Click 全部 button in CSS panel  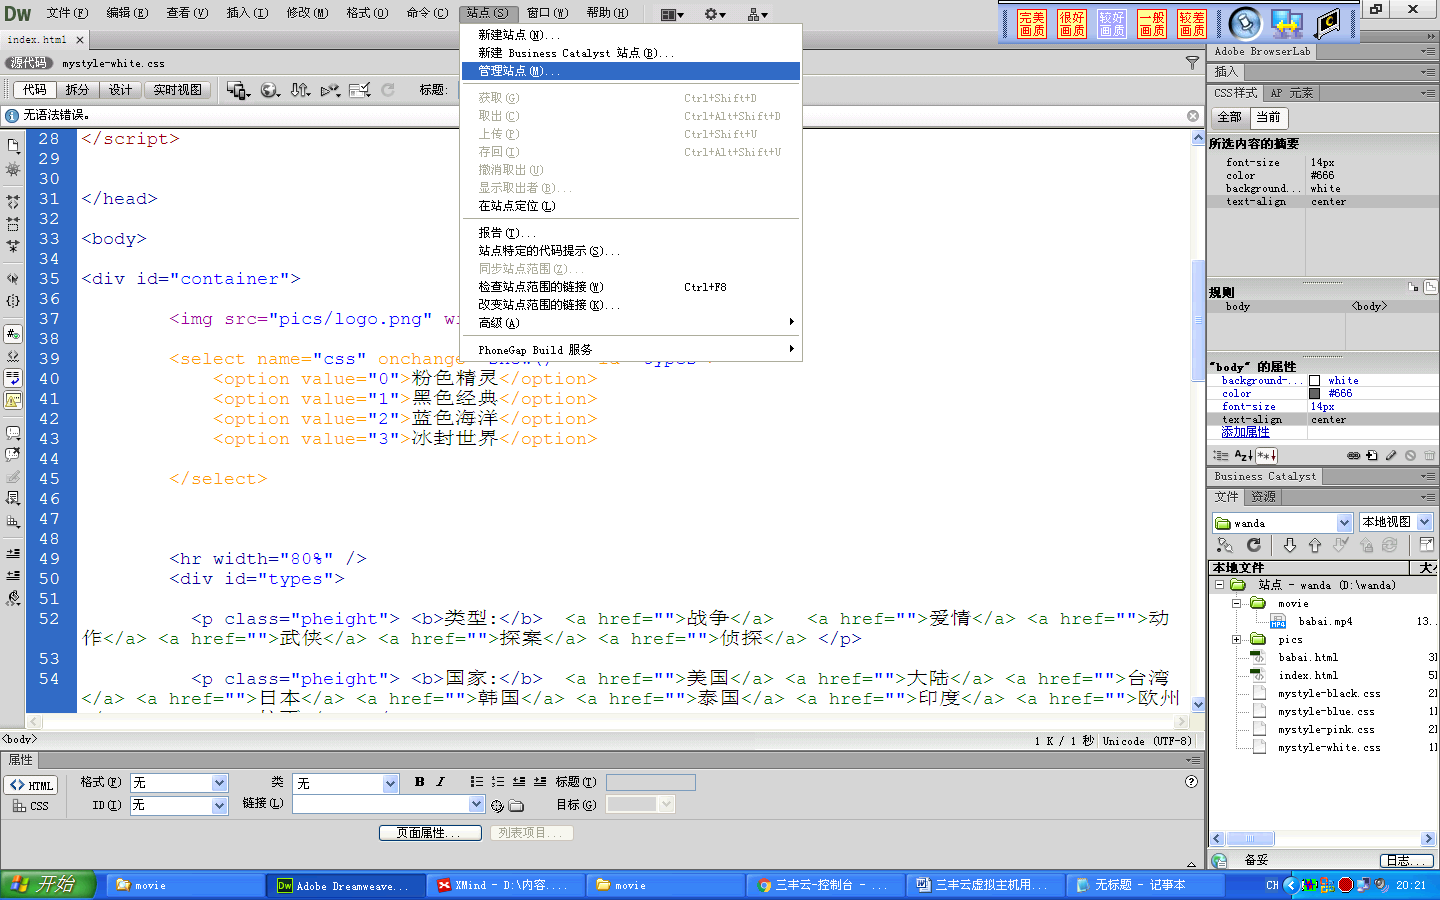click(1229, 117)
